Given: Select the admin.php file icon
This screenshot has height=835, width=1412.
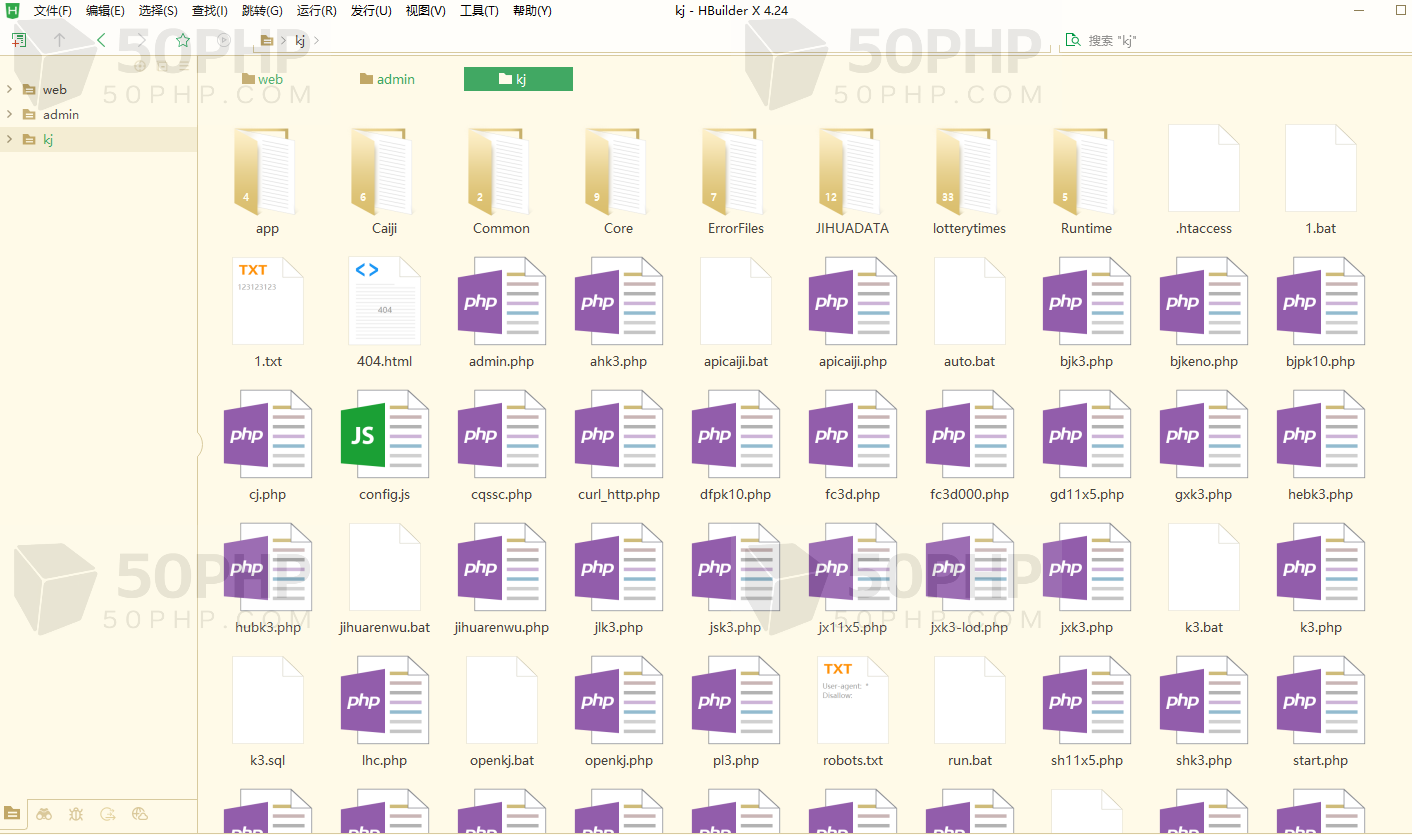Looking at the screenshot, I should [501, 302].
